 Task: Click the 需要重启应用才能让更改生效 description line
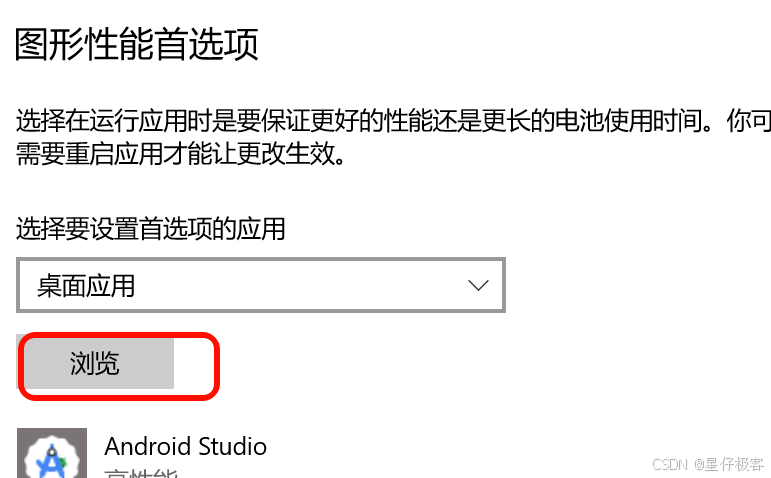[x=180, y=154]
